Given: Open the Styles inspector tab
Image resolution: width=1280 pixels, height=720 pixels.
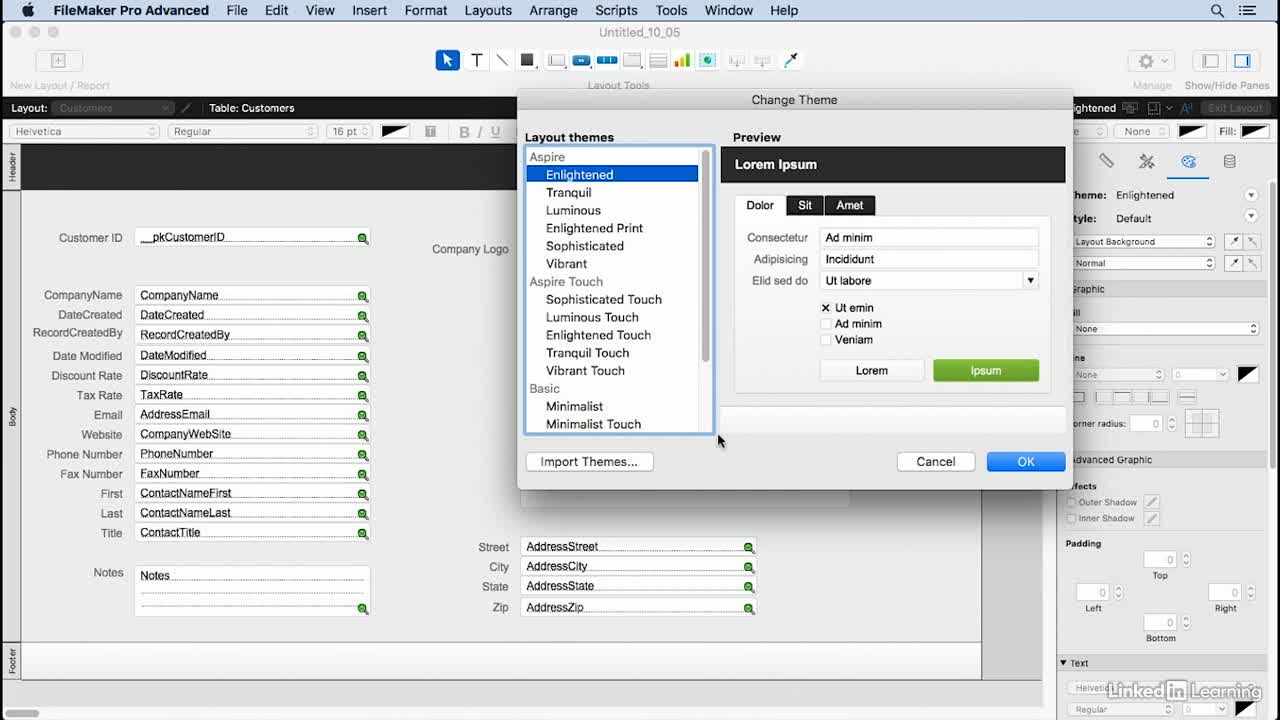Looking at the screenshot, I should pyautogui.click(x=1147, y=161).
